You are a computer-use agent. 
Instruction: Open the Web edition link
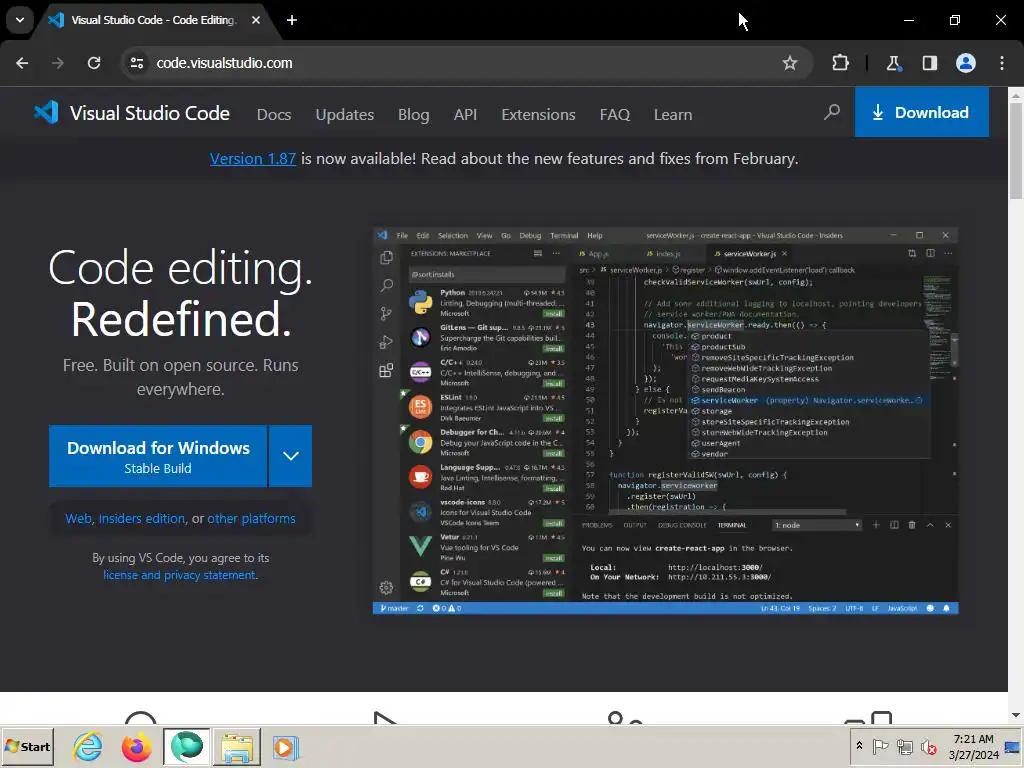(x=78, y=519)
